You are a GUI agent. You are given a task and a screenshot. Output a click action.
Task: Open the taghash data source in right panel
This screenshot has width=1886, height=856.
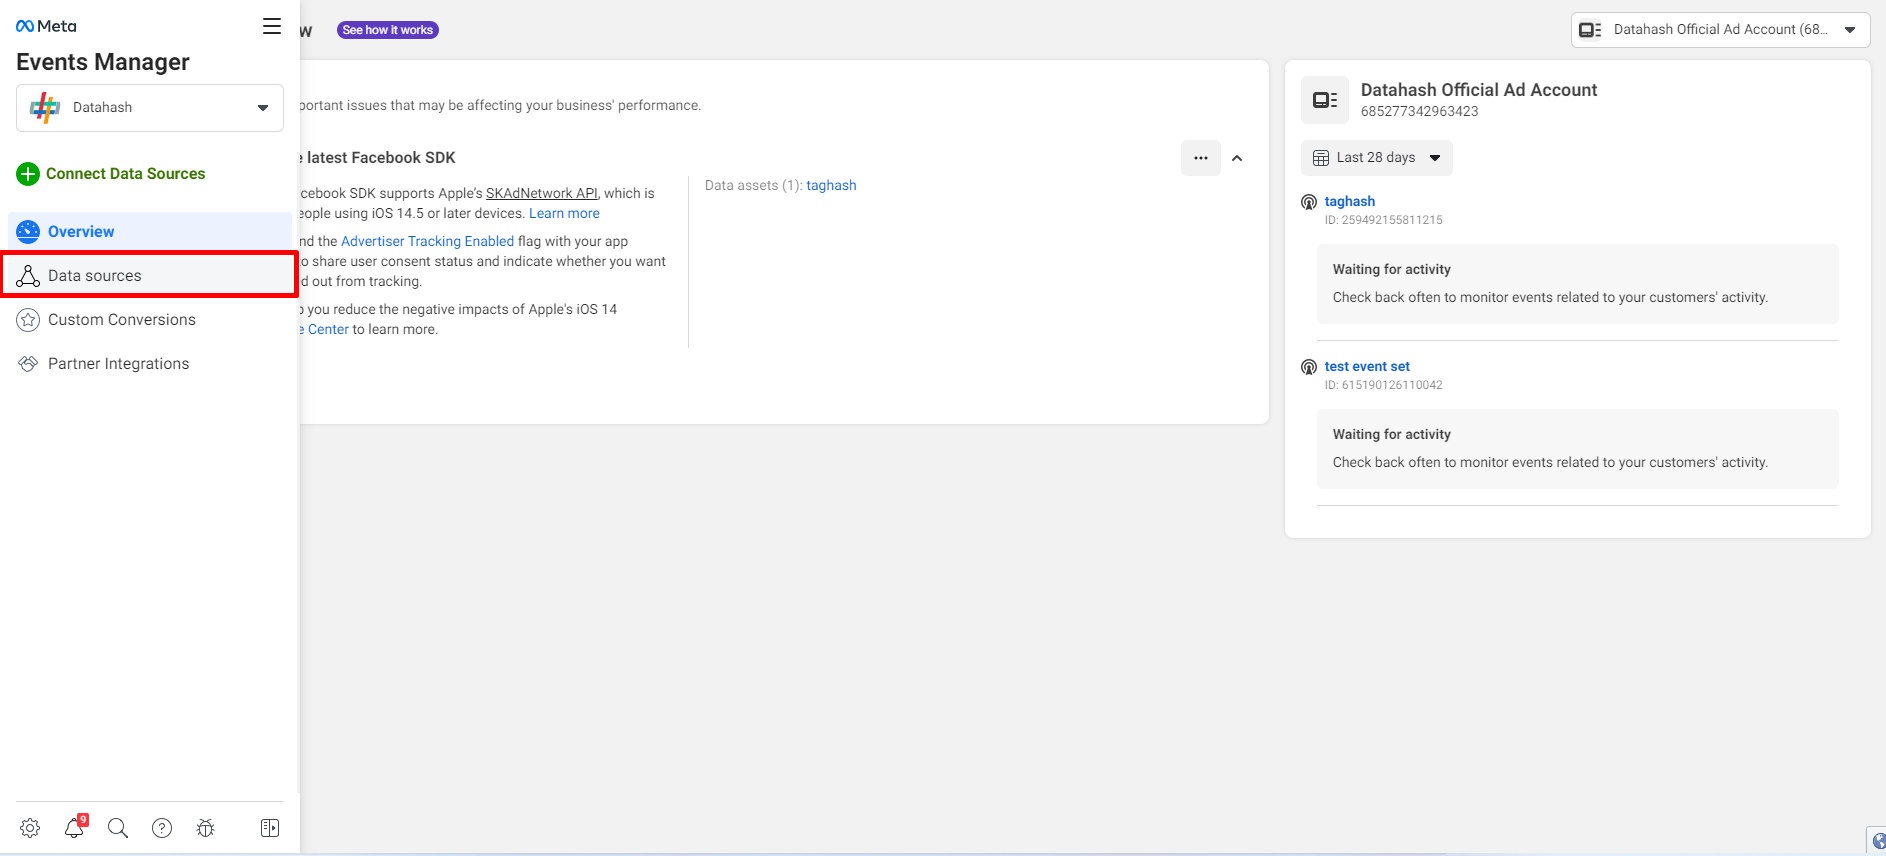pos(1350,201)
